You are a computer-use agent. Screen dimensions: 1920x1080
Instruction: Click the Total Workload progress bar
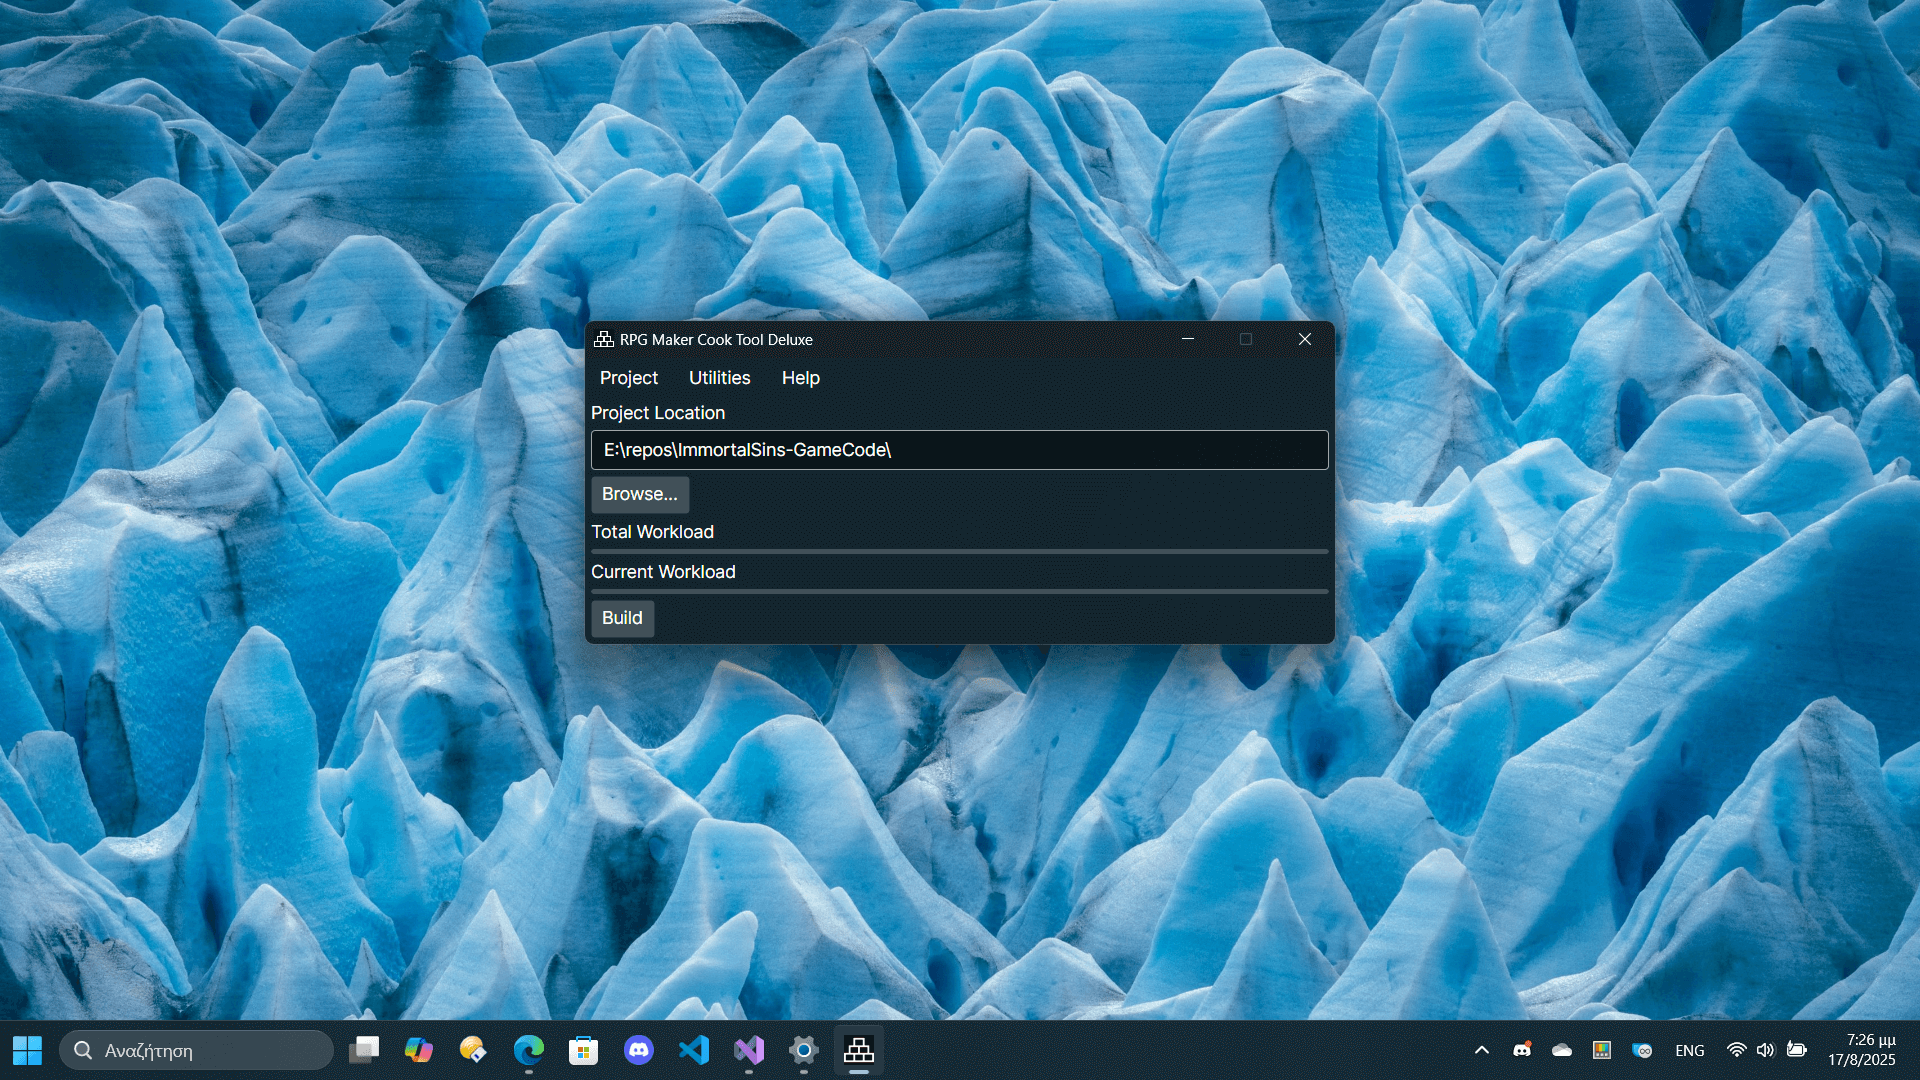coord(959,551)
